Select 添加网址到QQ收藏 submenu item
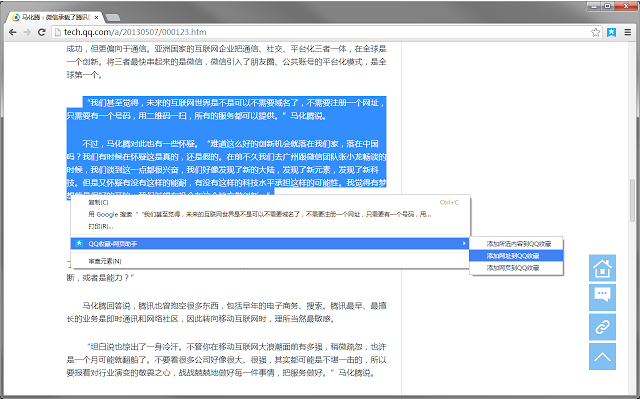 click(x=516, y=256)
